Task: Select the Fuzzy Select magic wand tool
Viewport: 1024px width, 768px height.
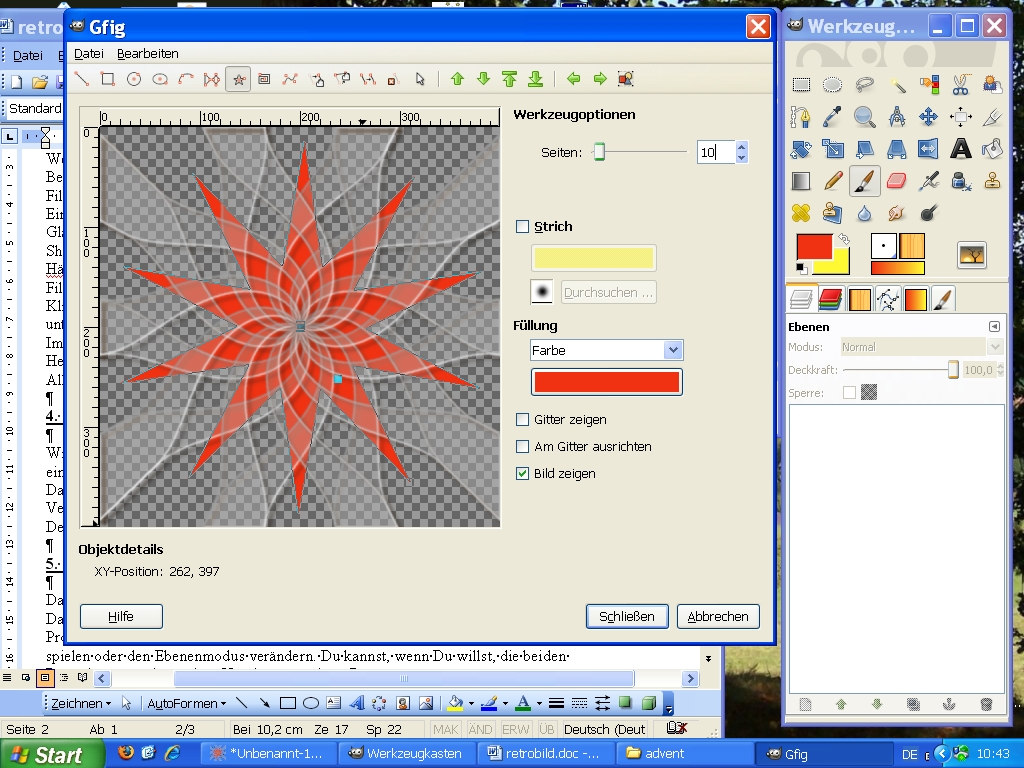Action: click(897, 85)
